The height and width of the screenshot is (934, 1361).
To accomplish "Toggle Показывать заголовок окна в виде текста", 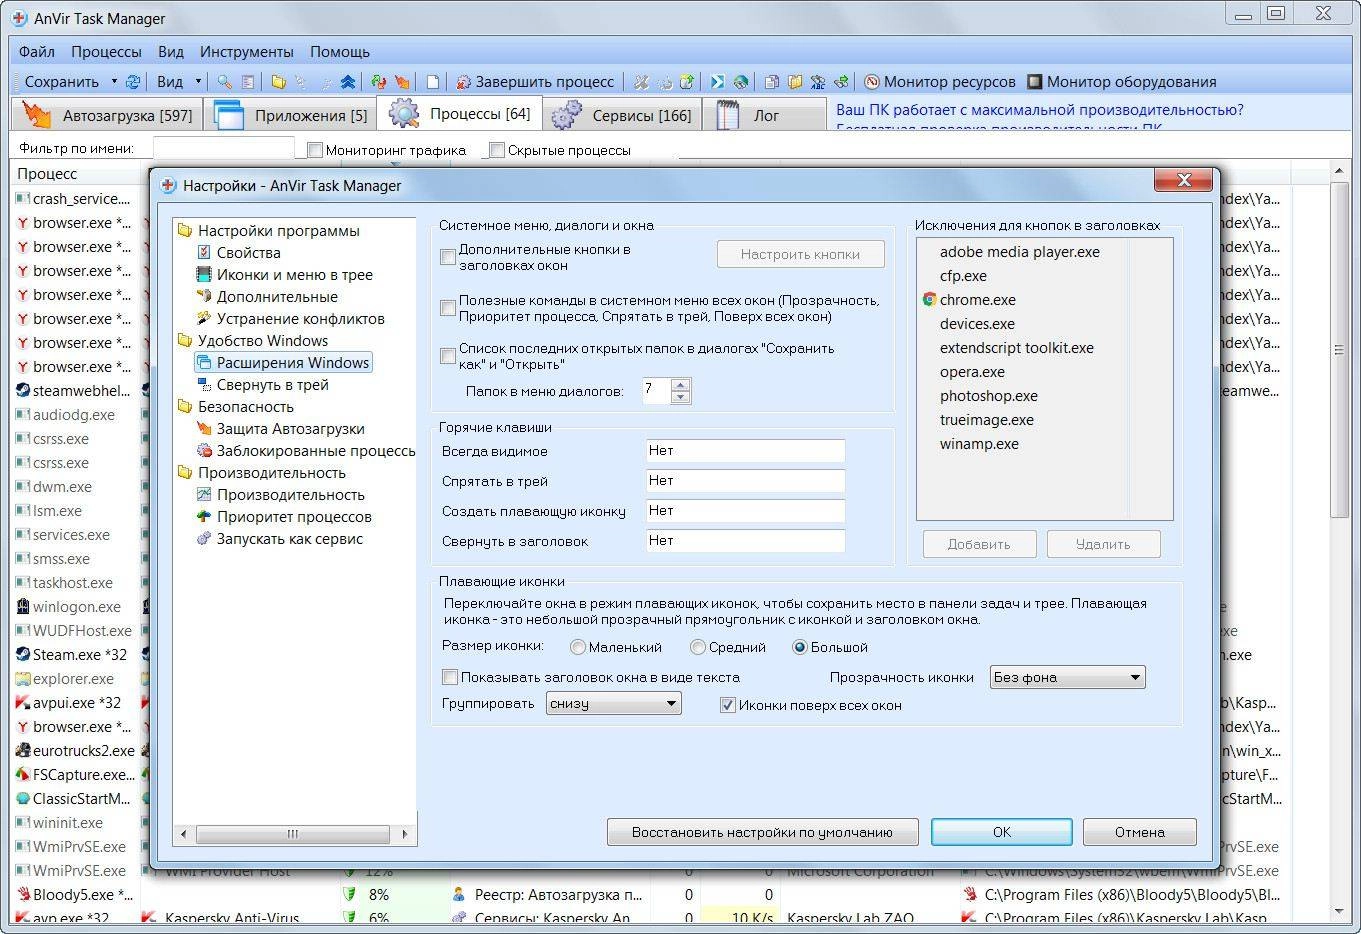I will pos(450,677).
